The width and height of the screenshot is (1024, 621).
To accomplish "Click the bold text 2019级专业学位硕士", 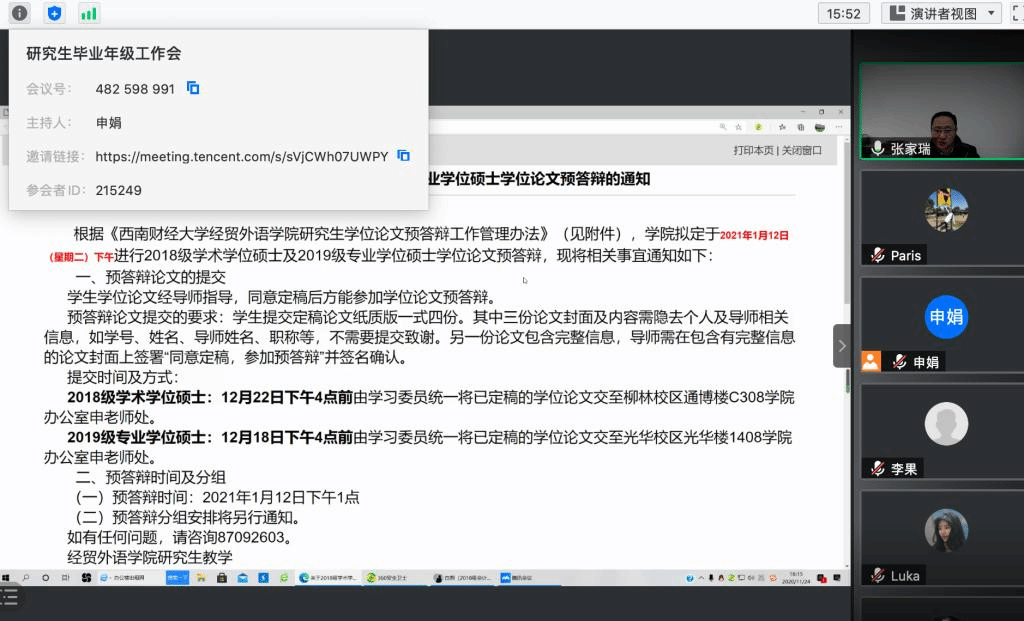I will point(136,437).
